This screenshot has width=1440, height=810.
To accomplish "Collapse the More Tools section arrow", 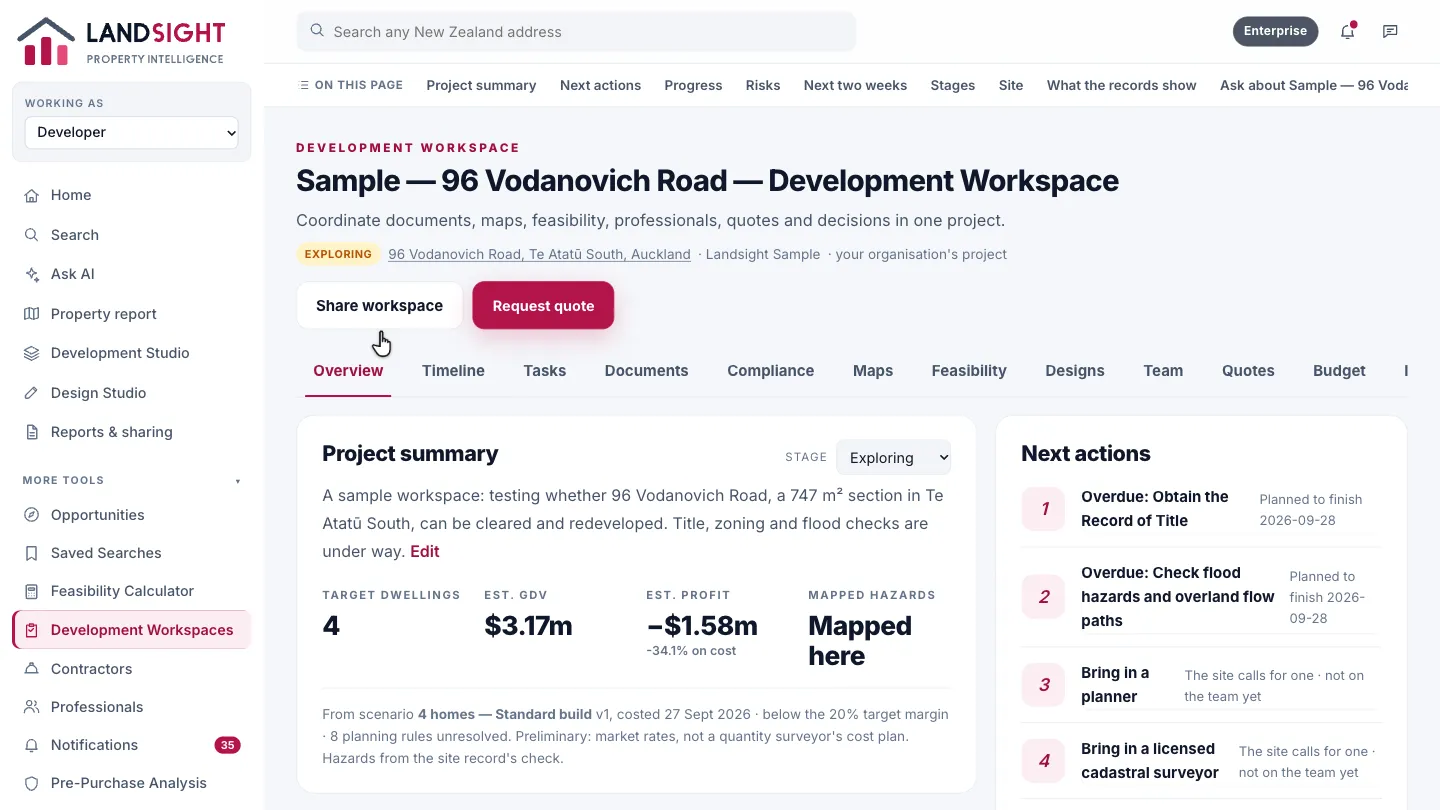I will 238,481.
